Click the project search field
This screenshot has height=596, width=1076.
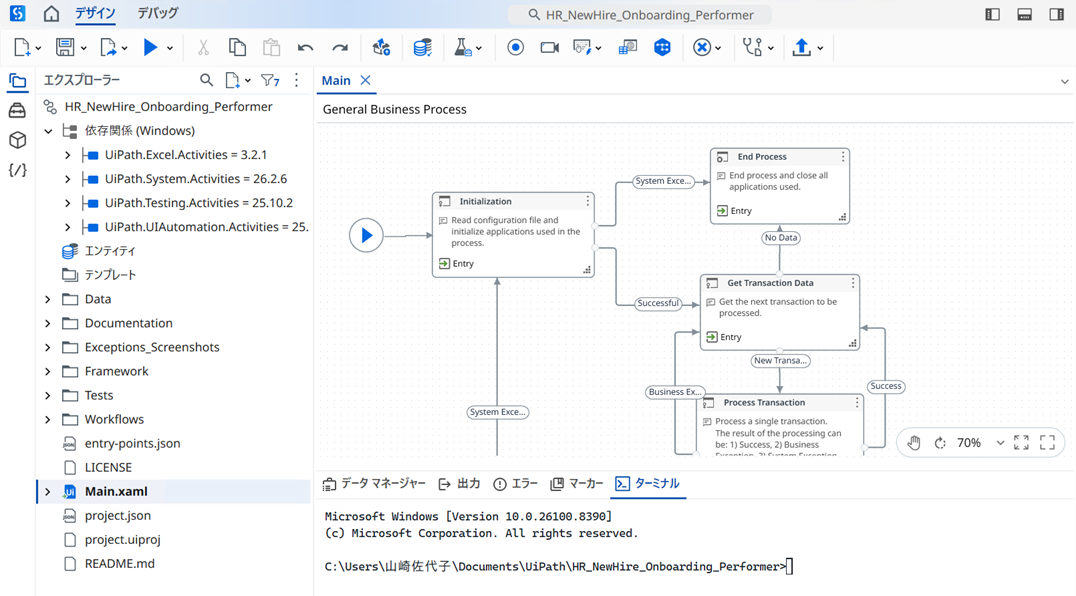tap(640, 14)
